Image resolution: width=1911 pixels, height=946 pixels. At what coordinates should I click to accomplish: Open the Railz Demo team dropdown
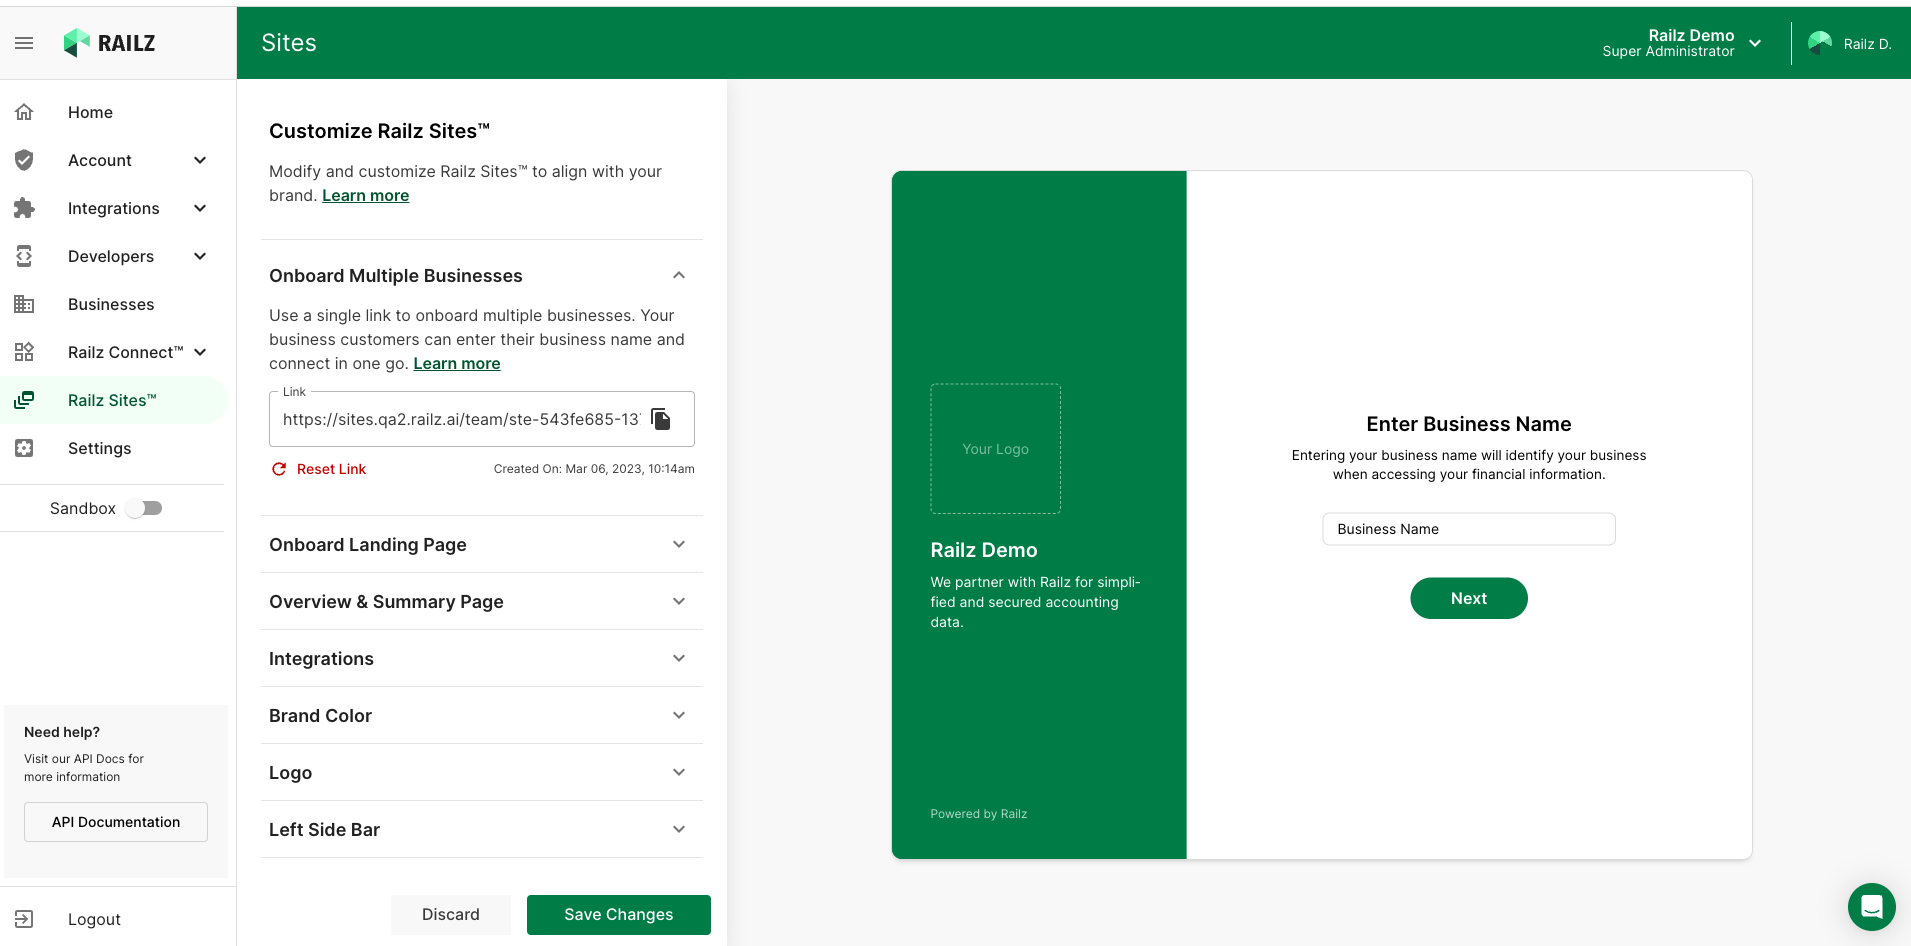(x=1755, y=43)
